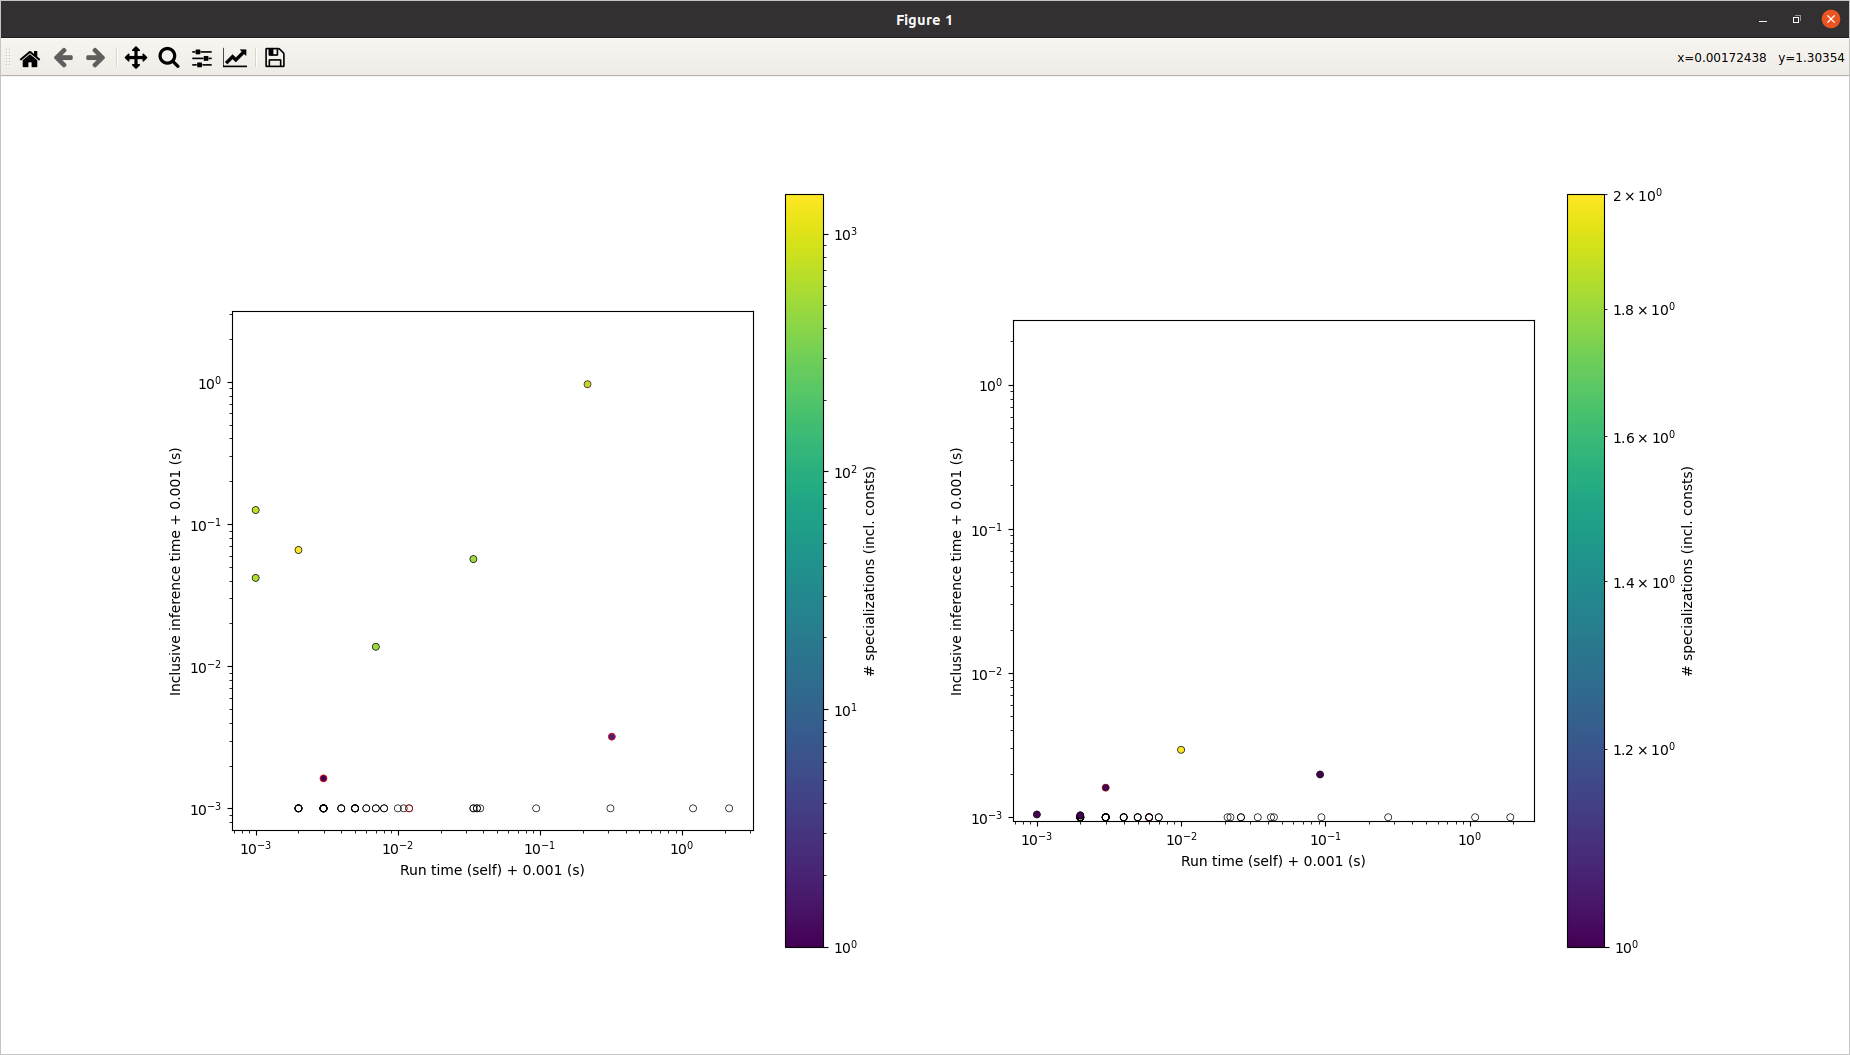Viewport: 1850px width, 1055px height.
Task: Click the x-axis label Run time (self)
Action: tap(493, 870)
